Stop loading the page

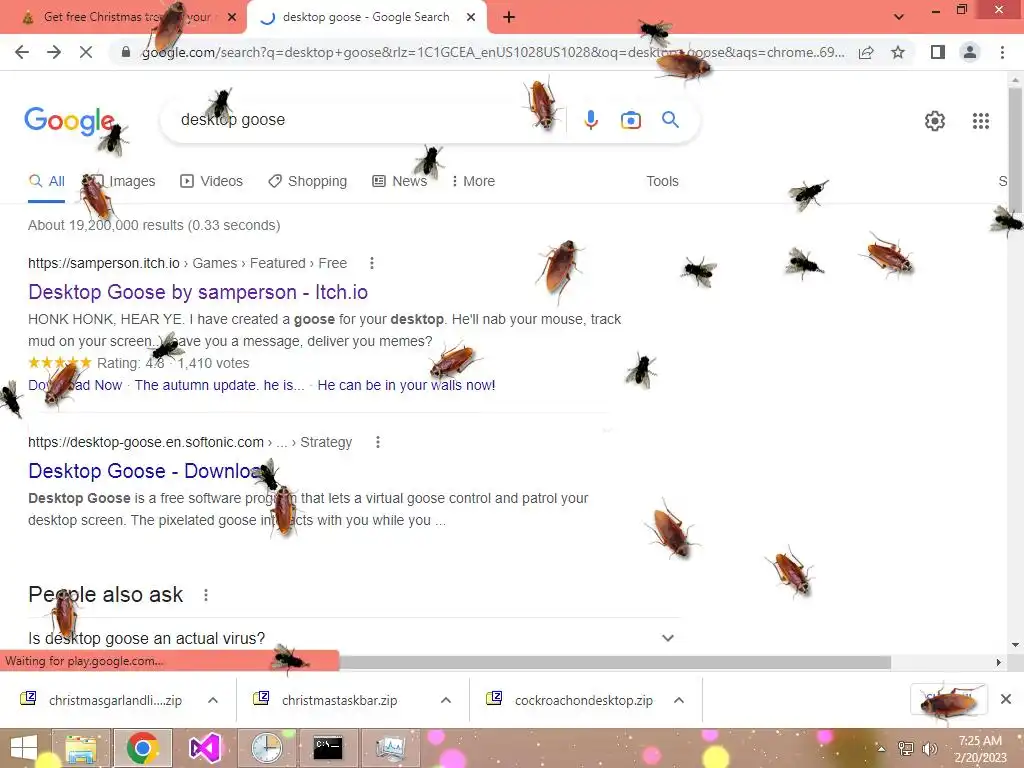(86, 52)
